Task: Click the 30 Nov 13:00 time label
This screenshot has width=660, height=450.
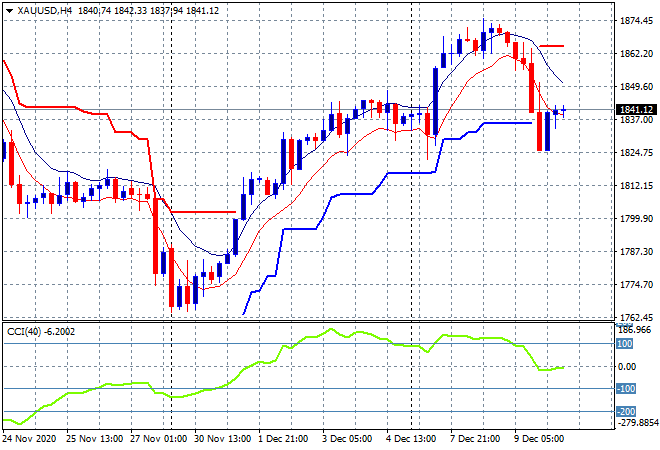Action: 222,439
